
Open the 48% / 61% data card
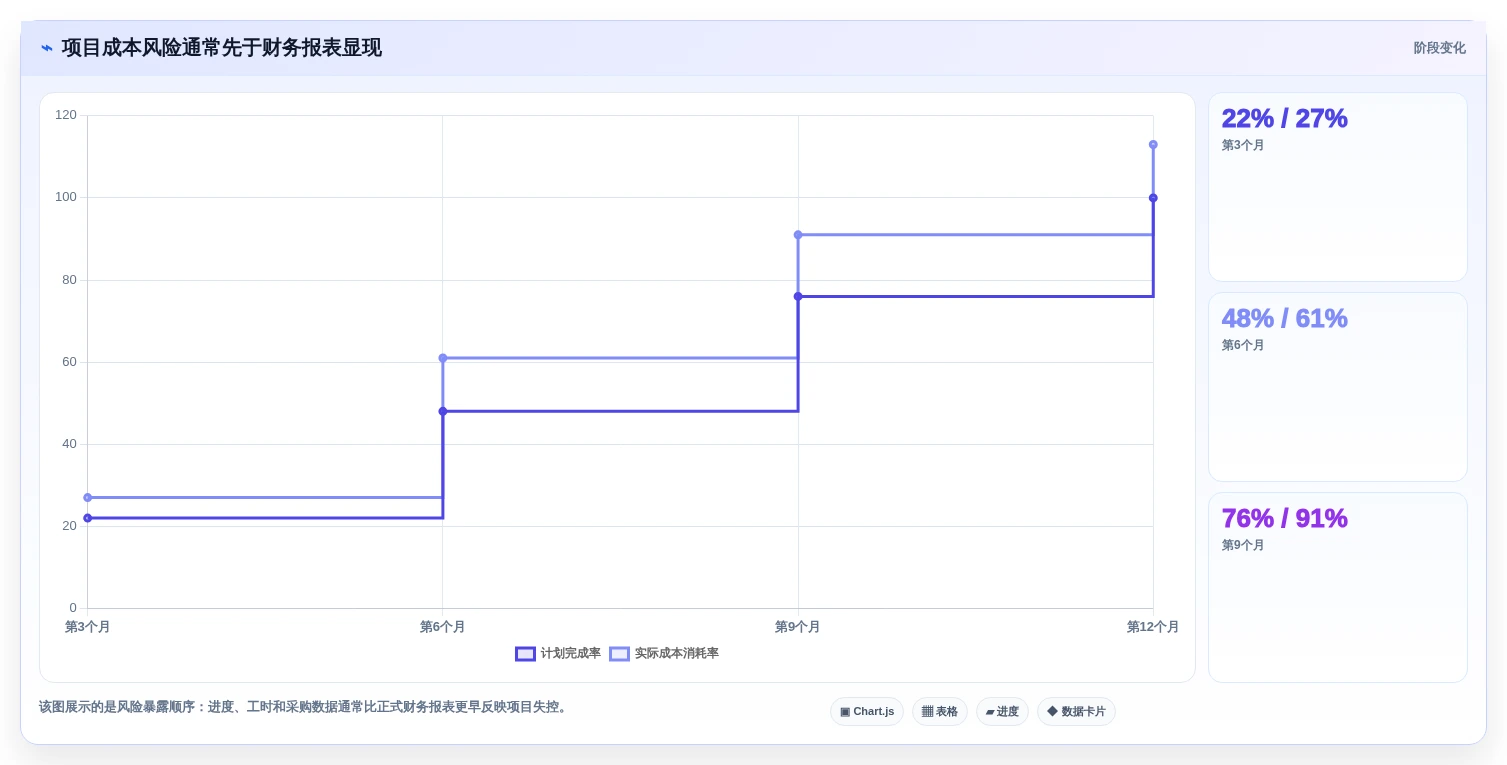[x=1338, y=387]
